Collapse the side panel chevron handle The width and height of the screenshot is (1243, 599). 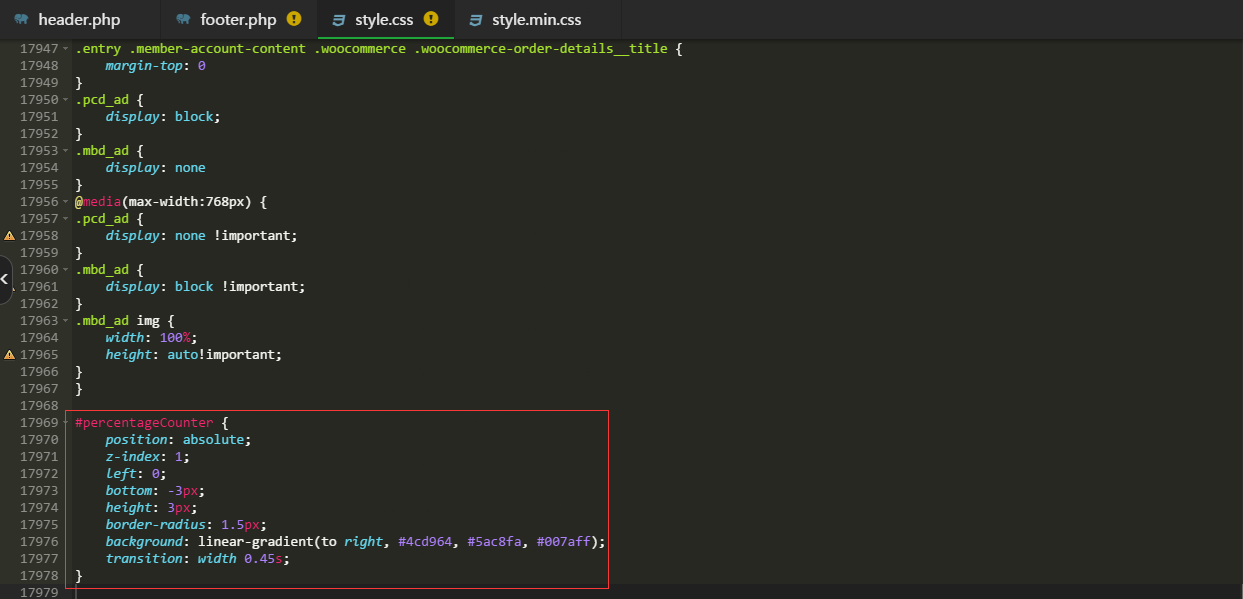tap(5, 279)
